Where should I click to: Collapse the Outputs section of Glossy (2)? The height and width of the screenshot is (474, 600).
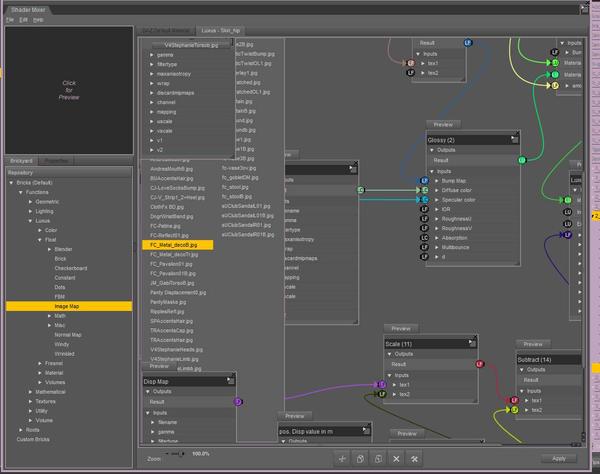point(432,150)
